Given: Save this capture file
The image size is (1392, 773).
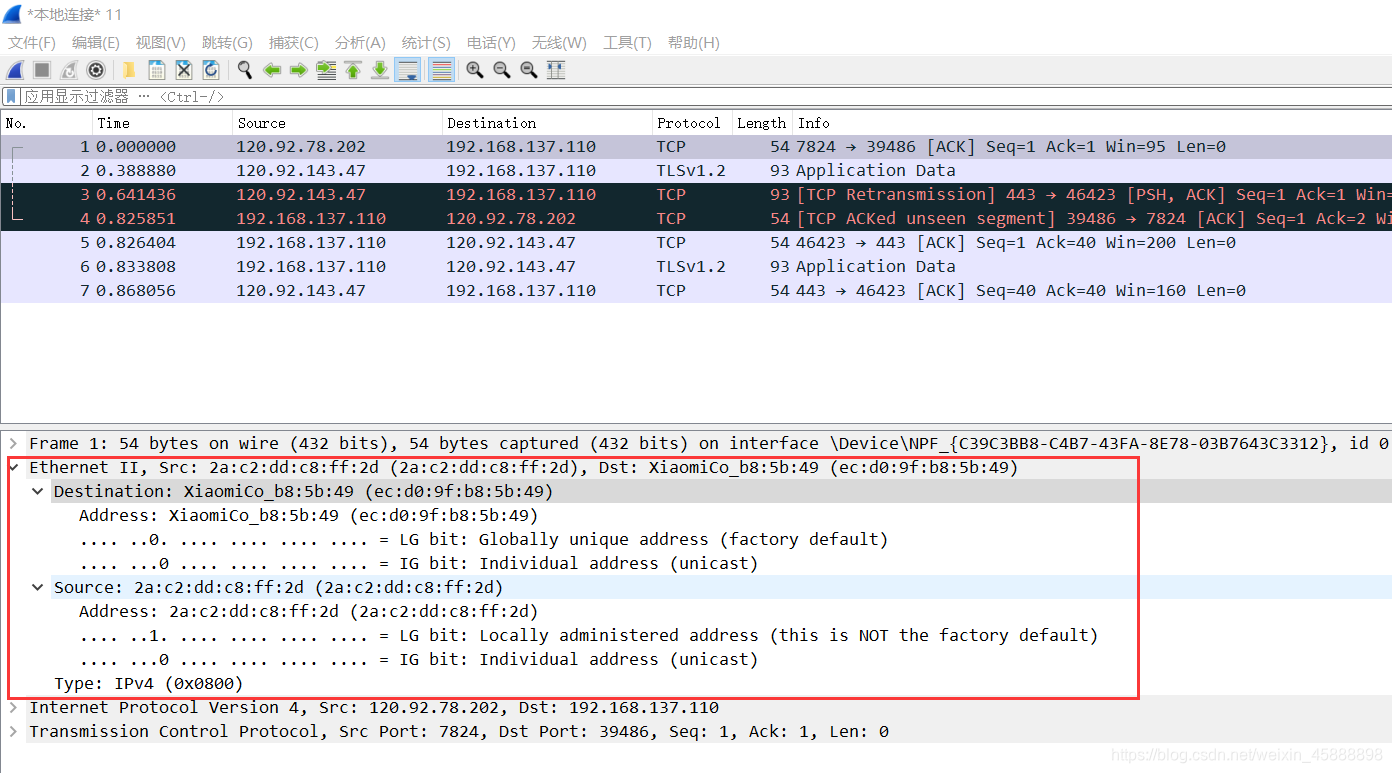Looking at the screenshot, I should 157,70.
